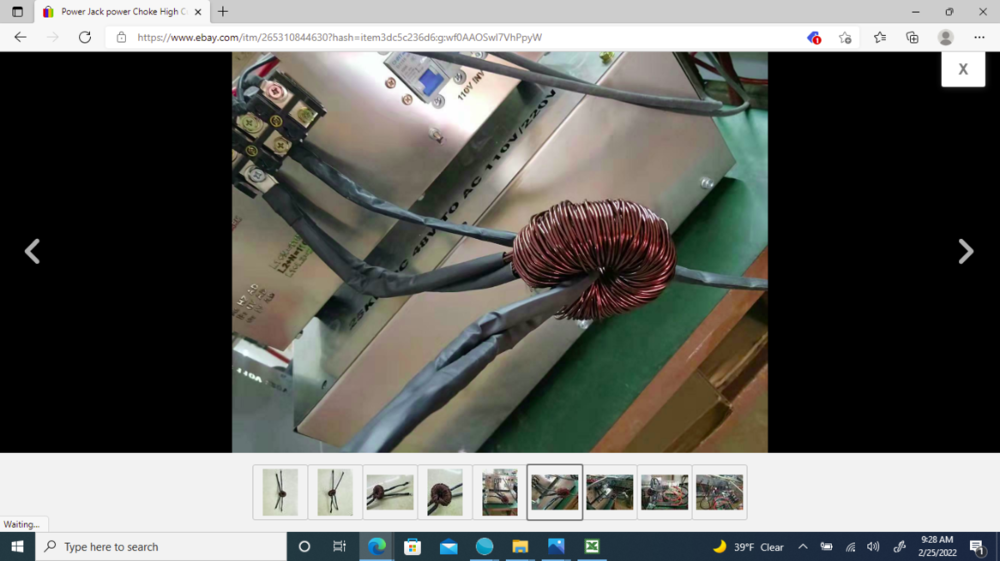Show the previous gallery image

click(32, 251)
